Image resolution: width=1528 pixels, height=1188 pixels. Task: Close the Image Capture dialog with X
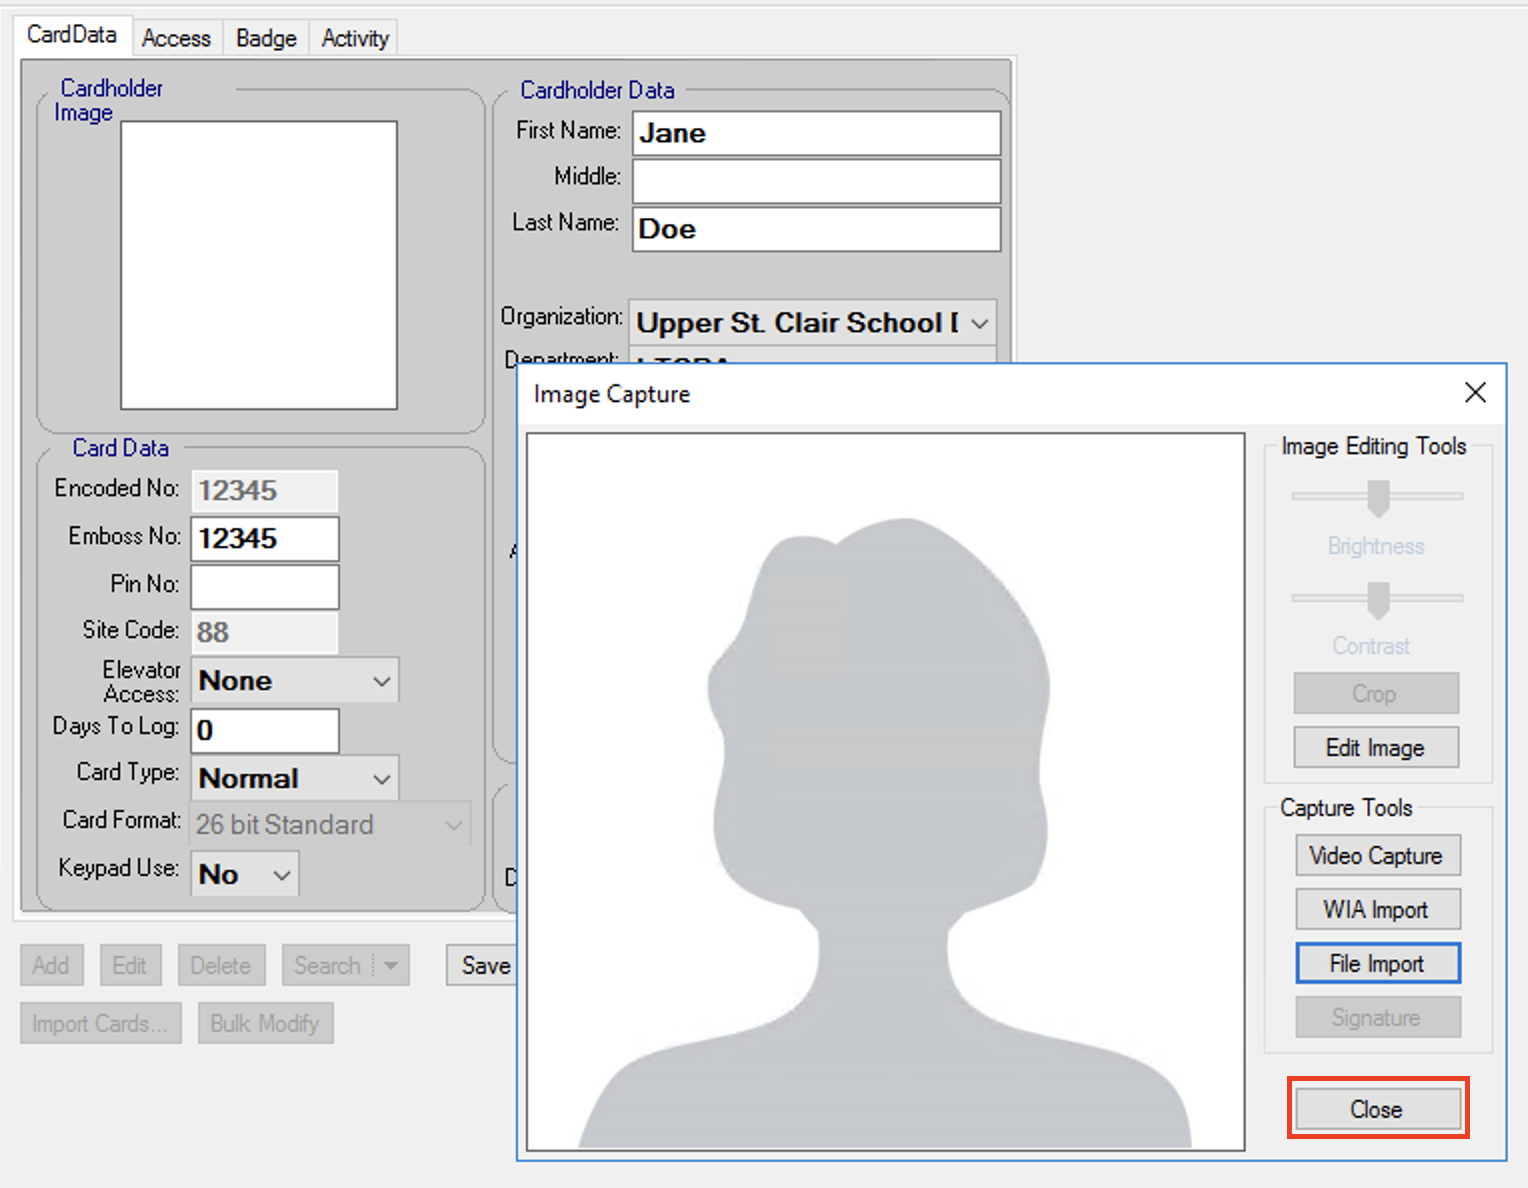[1475, 393]
